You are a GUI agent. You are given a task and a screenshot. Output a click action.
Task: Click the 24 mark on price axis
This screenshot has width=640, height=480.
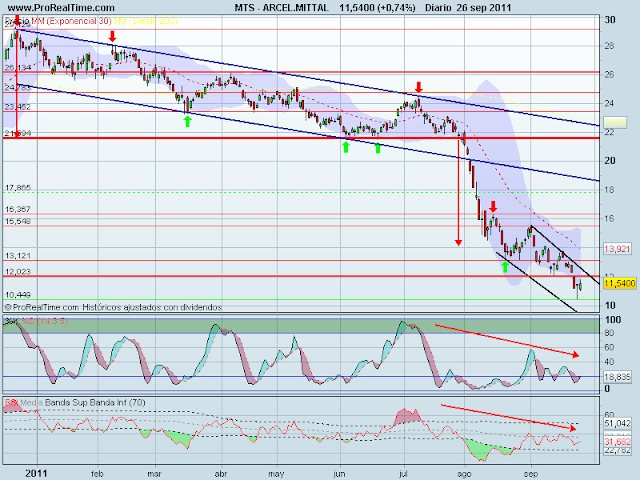(609, 103)
